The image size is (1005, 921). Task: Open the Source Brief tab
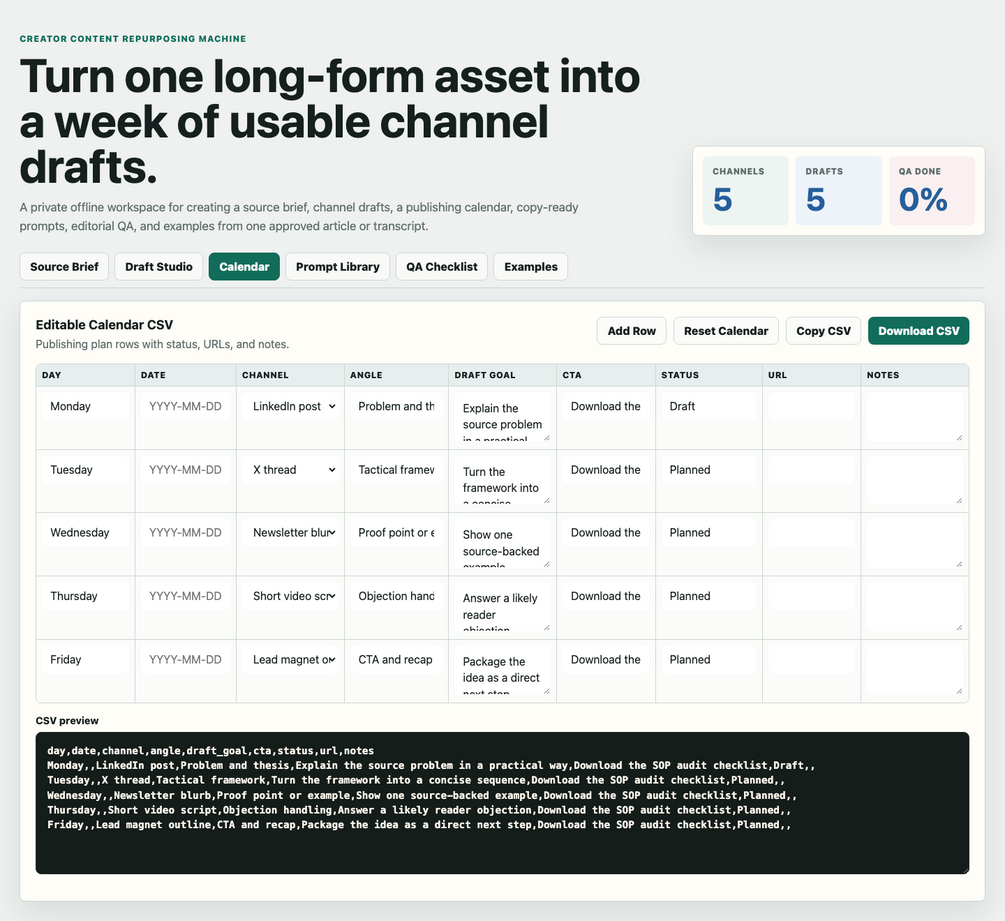[x=64, y=267]
